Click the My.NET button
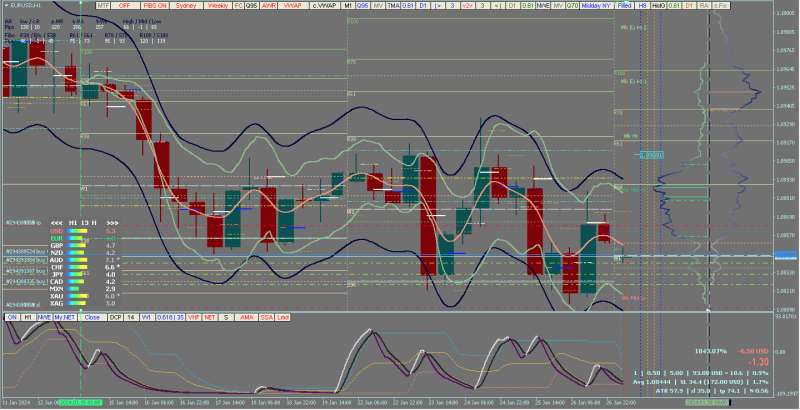The width and height of the screenshot is (800, 410). tap(65, 317)
